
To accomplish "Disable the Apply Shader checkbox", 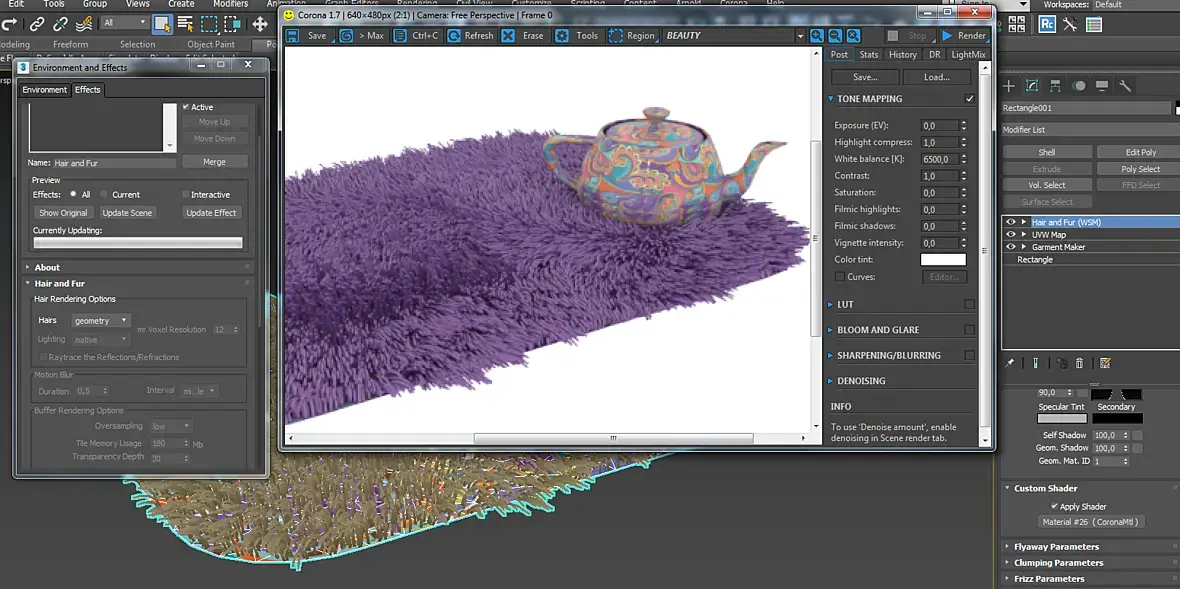I will (x=1054, y=506).
